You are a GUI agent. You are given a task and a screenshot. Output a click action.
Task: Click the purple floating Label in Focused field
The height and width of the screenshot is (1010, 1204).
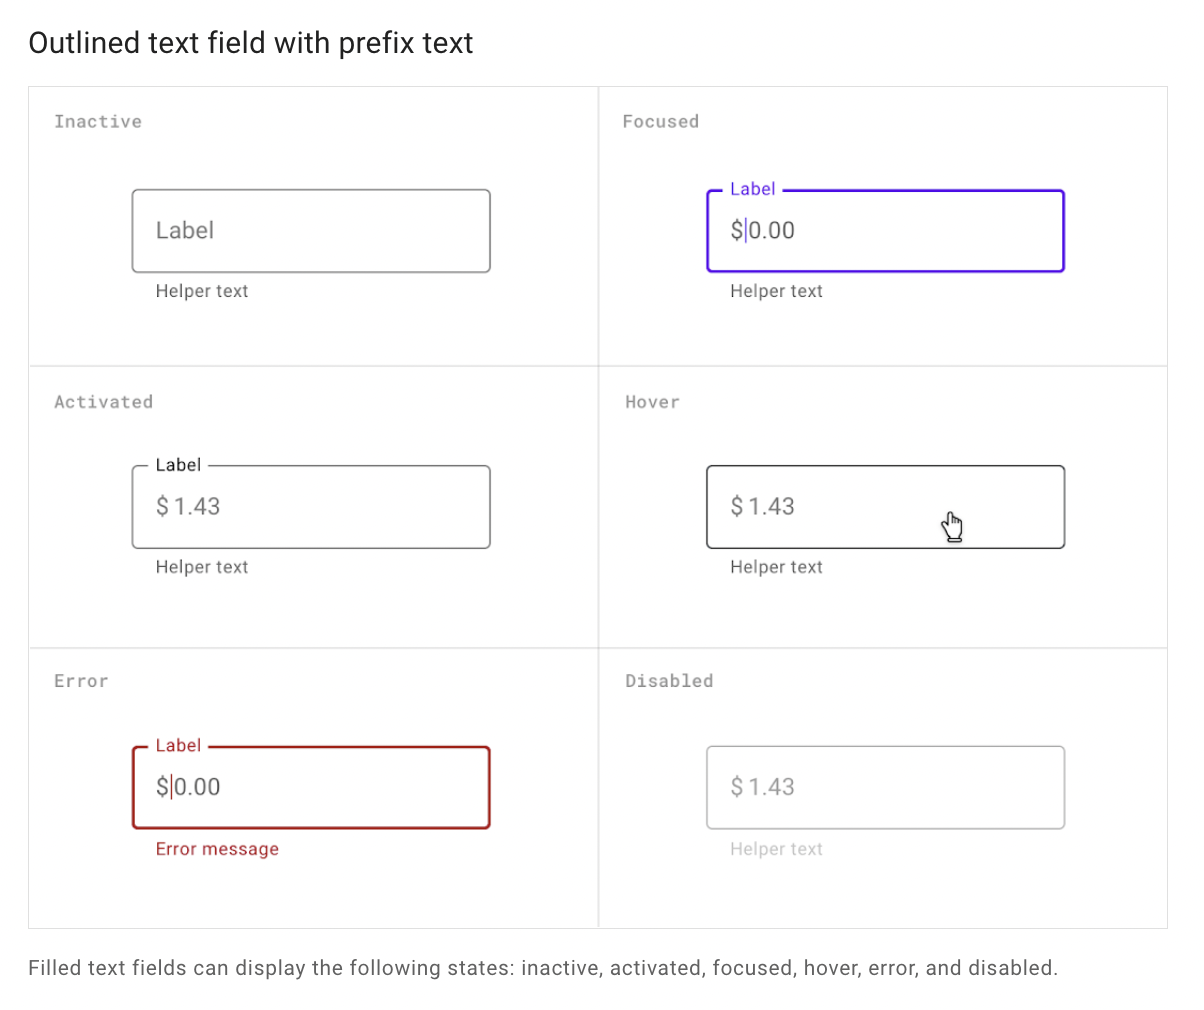752,189
